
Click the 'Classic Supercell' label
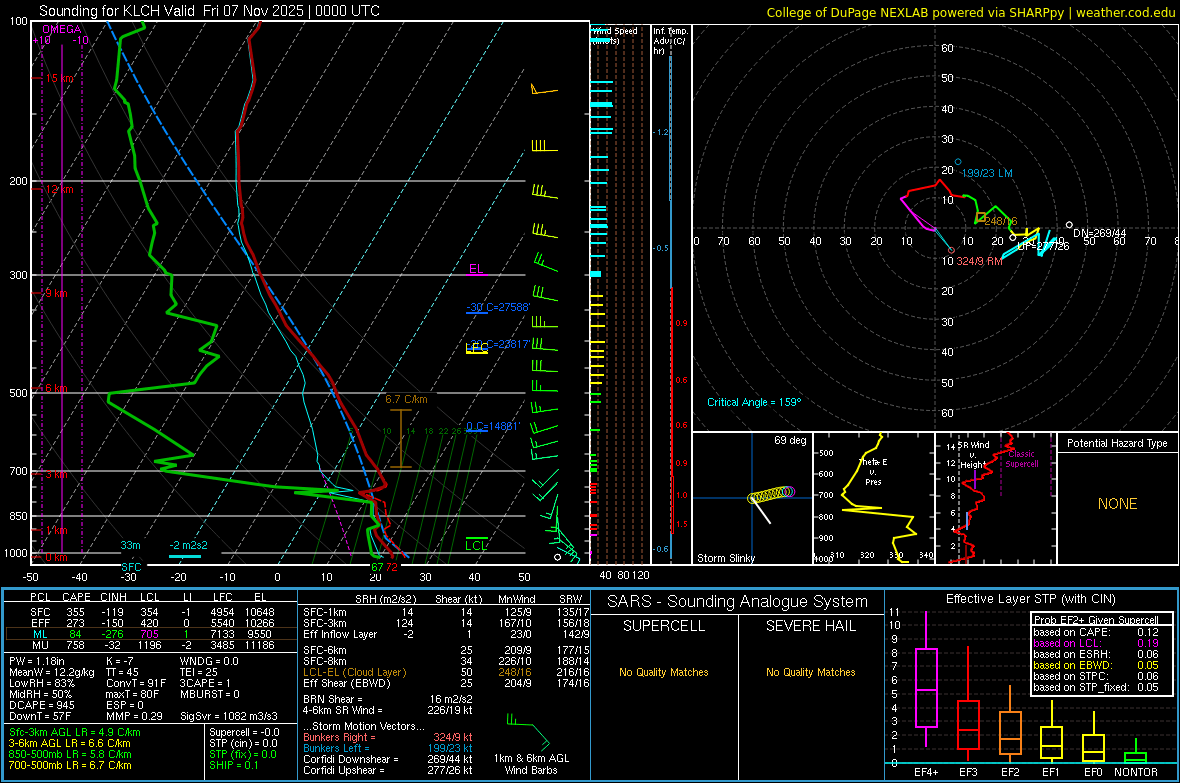pyautogui.click(x=1022, y=459)
